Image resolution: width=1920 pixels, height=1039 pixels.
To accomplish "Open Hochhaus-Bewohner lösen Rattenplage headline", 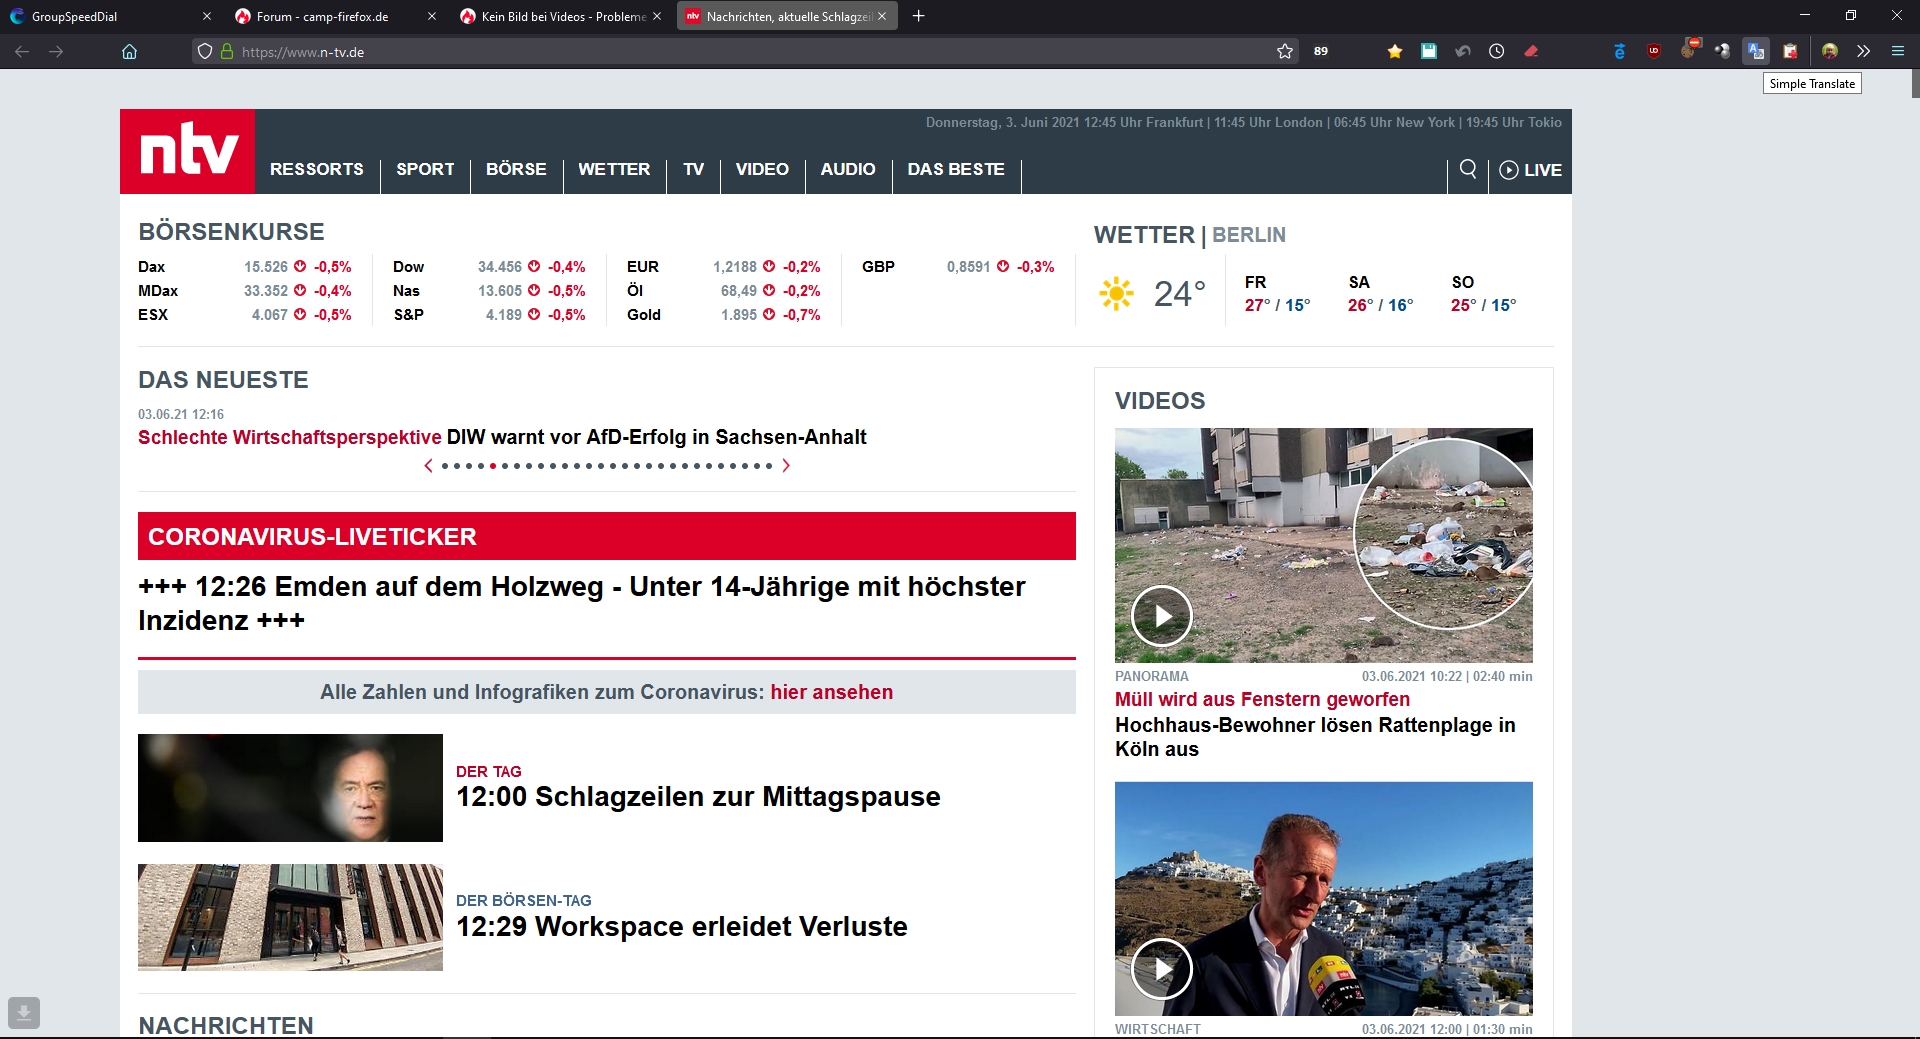I will 1315,737.
